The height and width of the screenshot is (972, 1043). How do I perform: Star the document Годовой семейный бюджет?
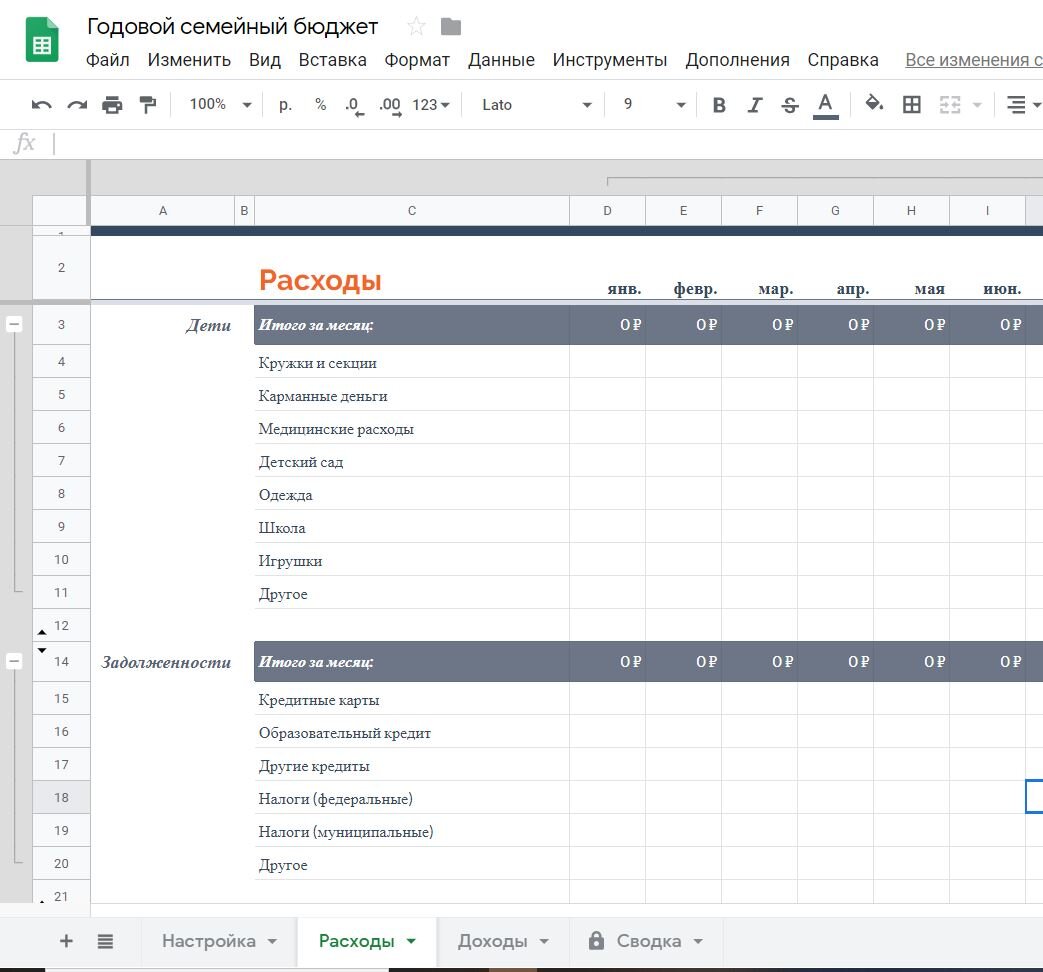[x=416, y=27]
